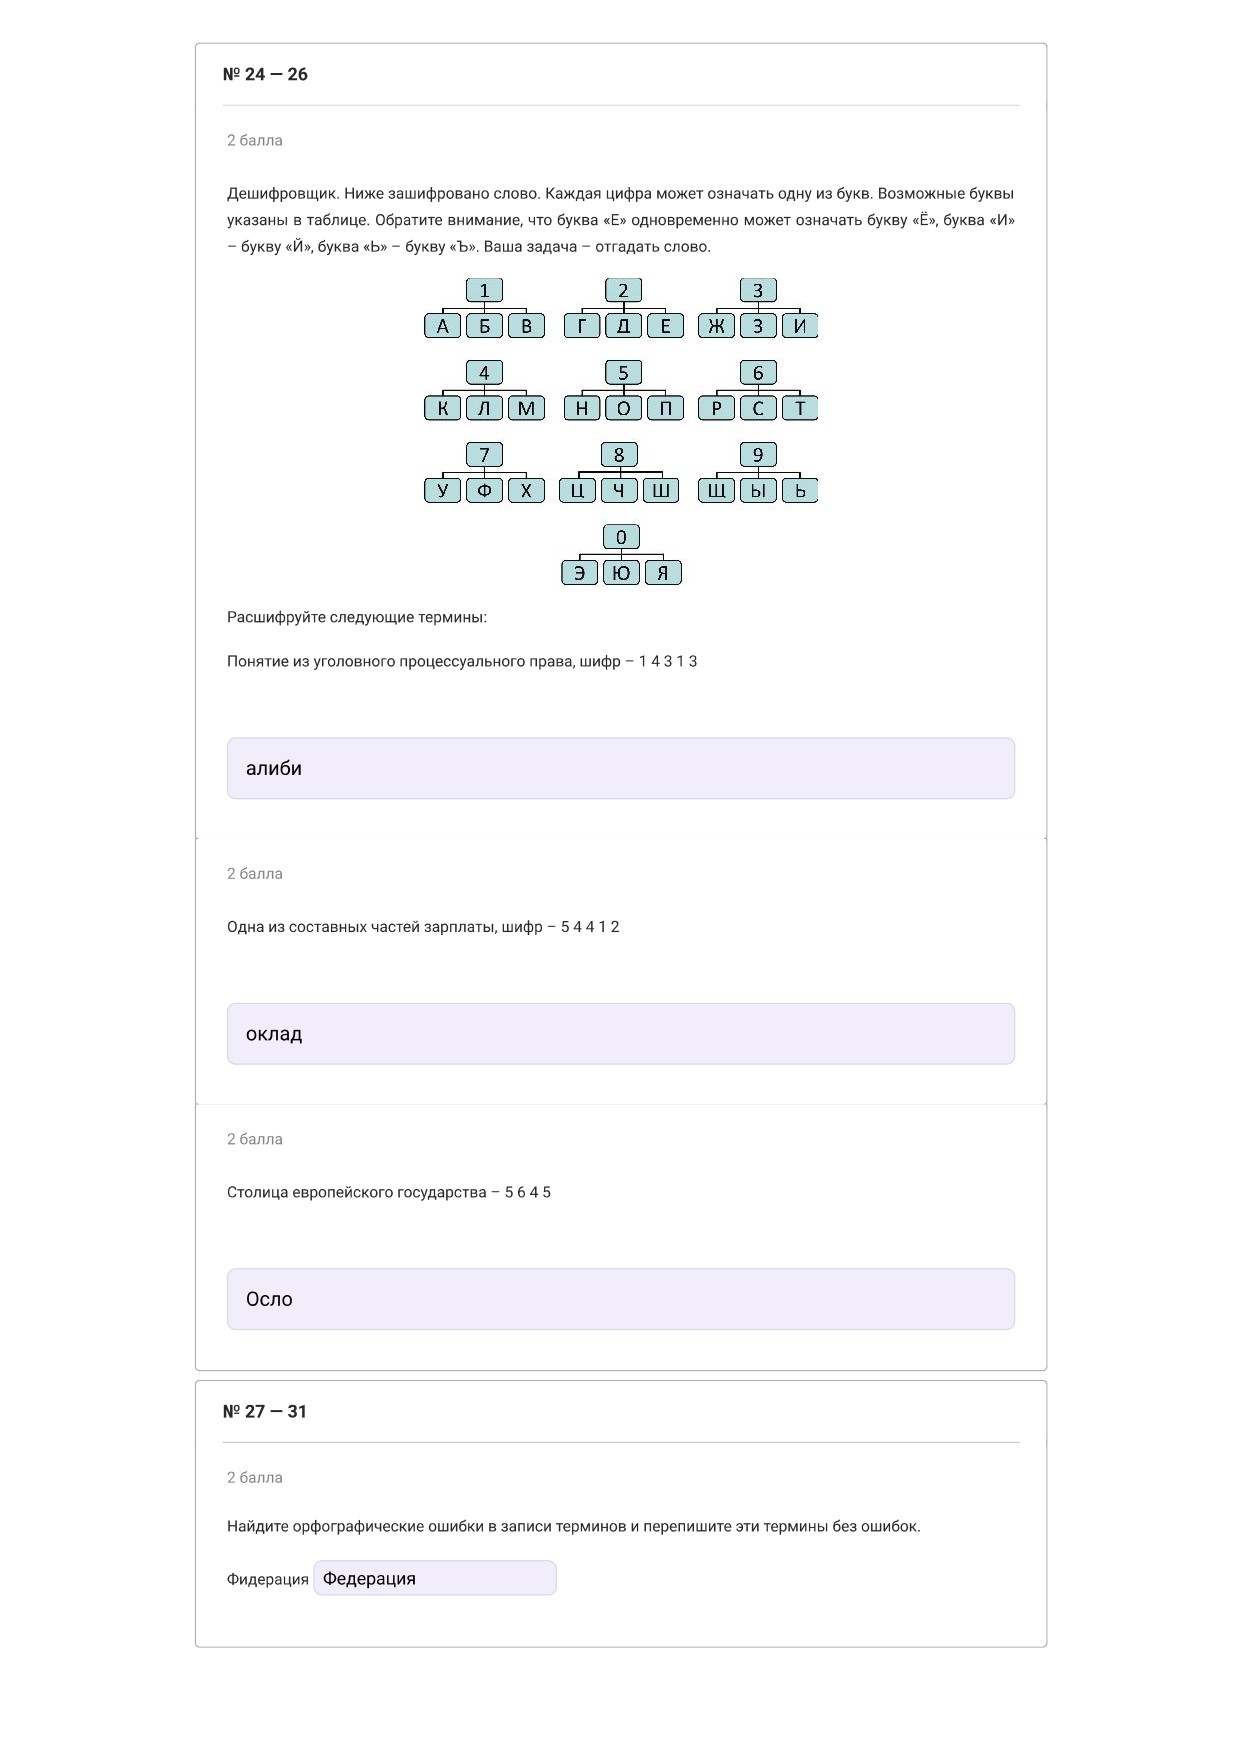Click the «№ 24 — 26» section heading
Viewport: 1239px width, 1752px height.
pyautogui.click(x=265, y=74)
